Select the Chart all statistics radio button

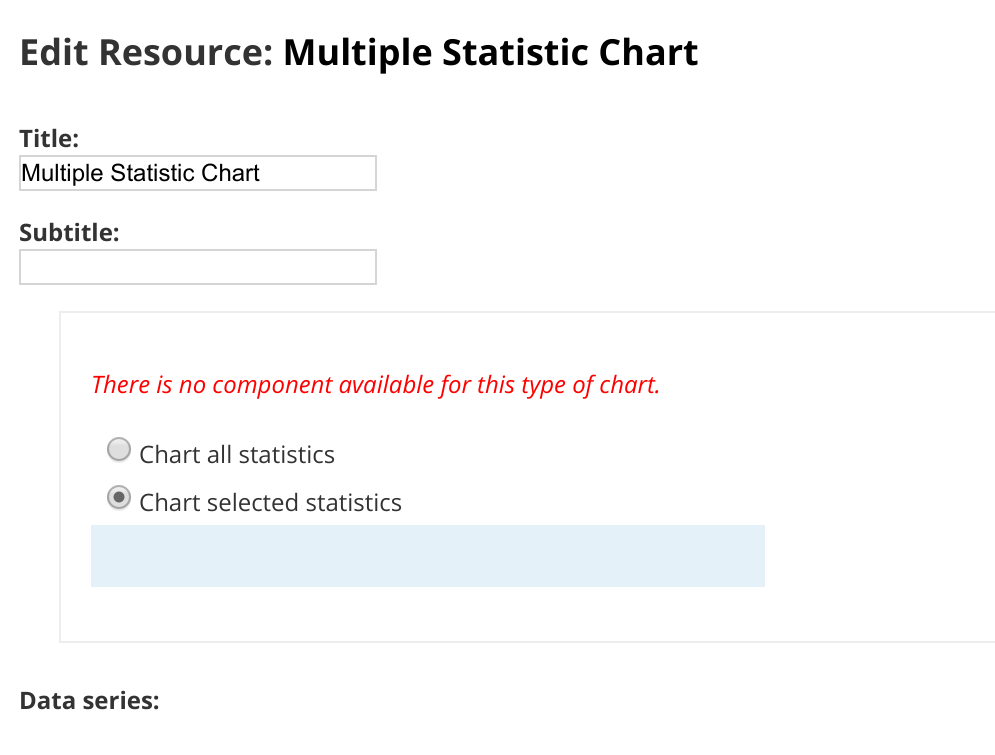(x=119, y=451)
